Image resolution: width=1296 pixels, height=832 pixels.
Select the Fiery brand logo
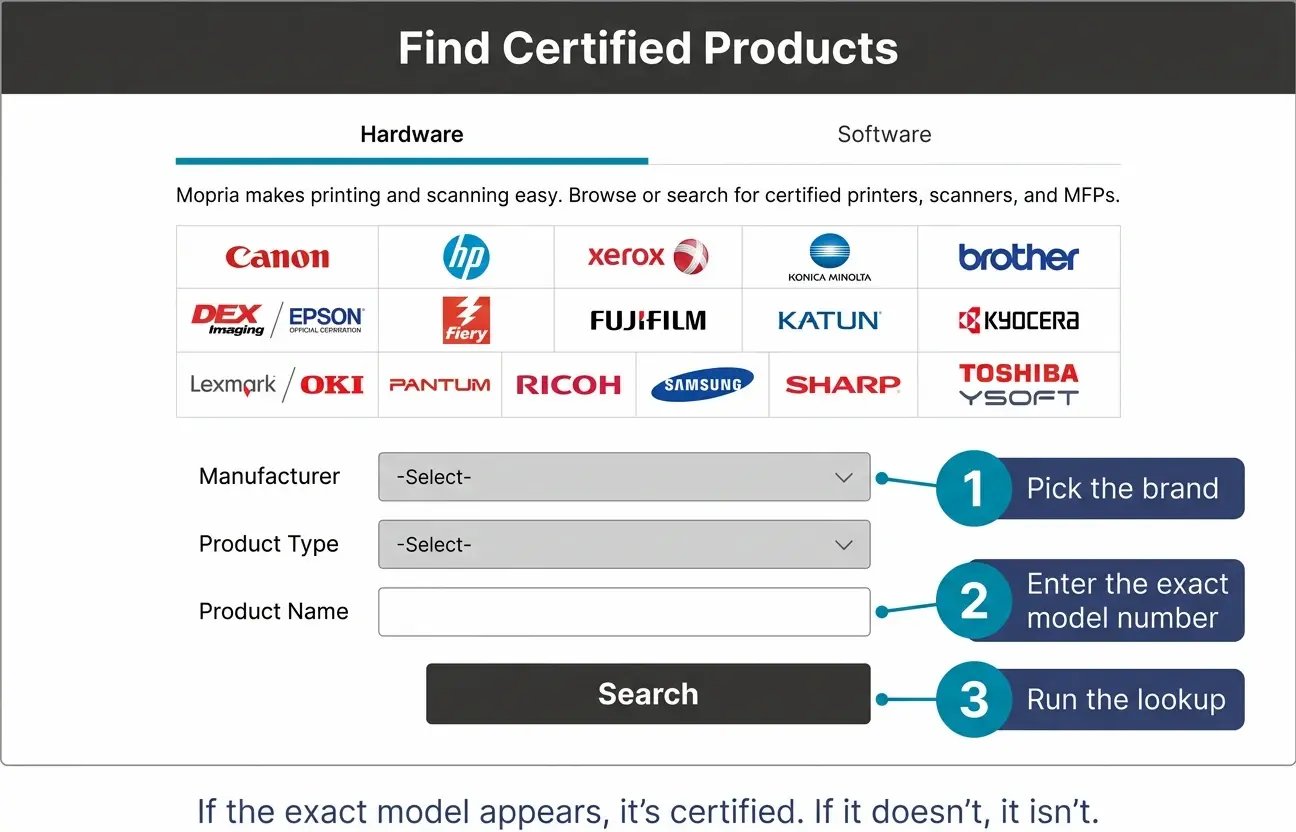pyautogui.click(x=466, y=320)
